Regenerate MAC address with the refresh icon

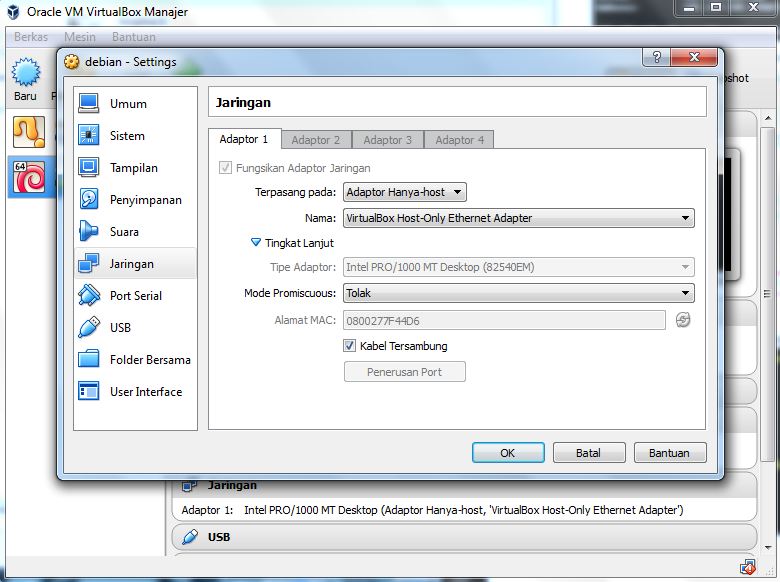point(683,320)
